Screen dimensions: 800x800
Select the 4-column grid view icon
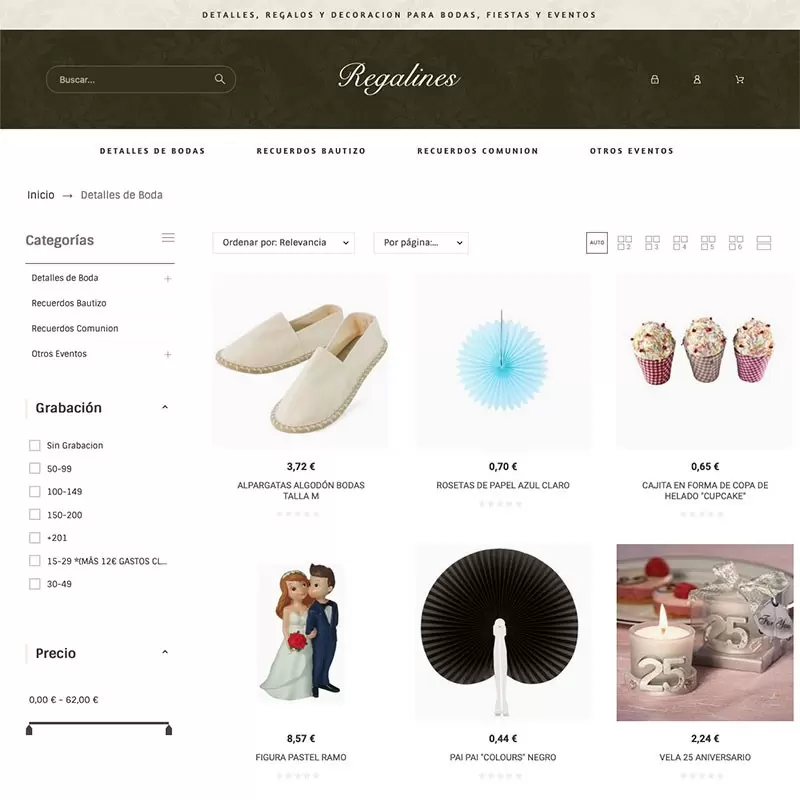680,243
